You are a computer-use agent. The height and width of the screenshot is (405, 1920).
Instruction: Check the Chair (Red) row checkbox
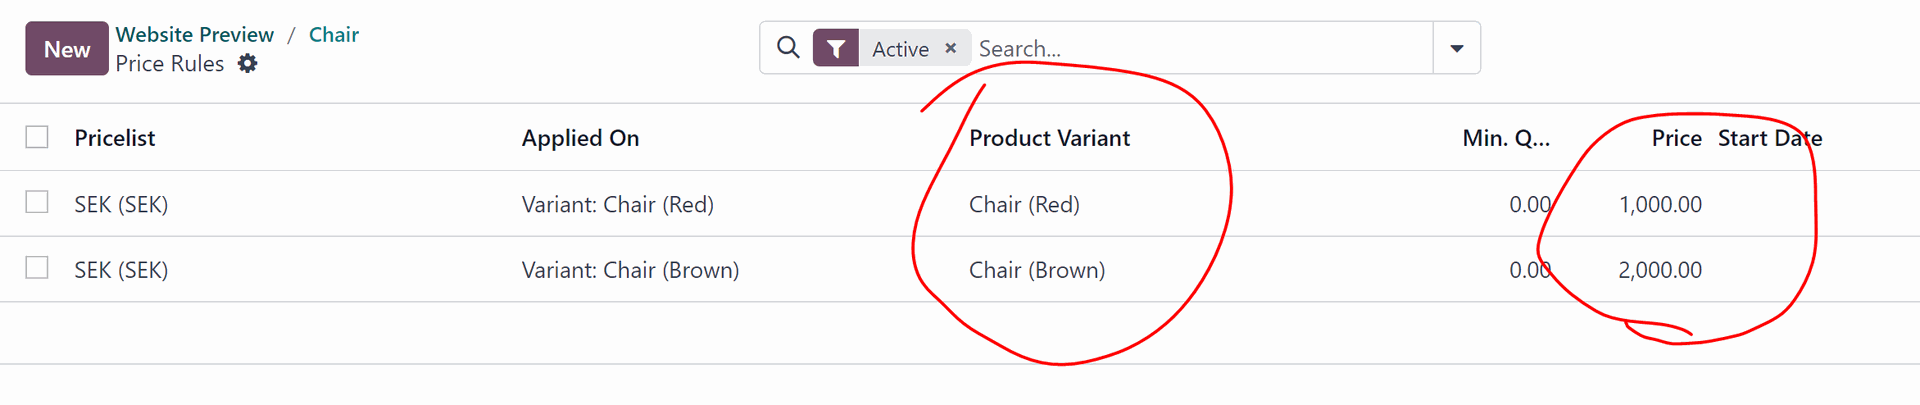[37, 202]
